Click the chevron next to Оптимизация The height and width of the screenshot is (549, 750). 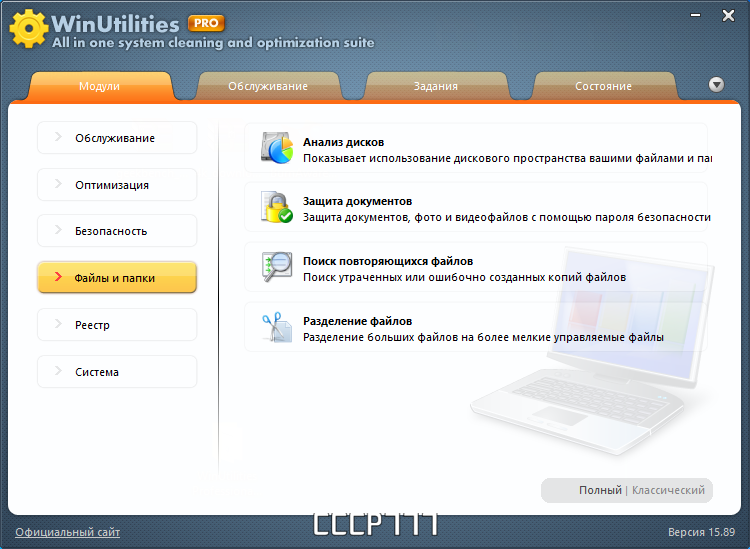pyautogui.click(x=58, y=184)
